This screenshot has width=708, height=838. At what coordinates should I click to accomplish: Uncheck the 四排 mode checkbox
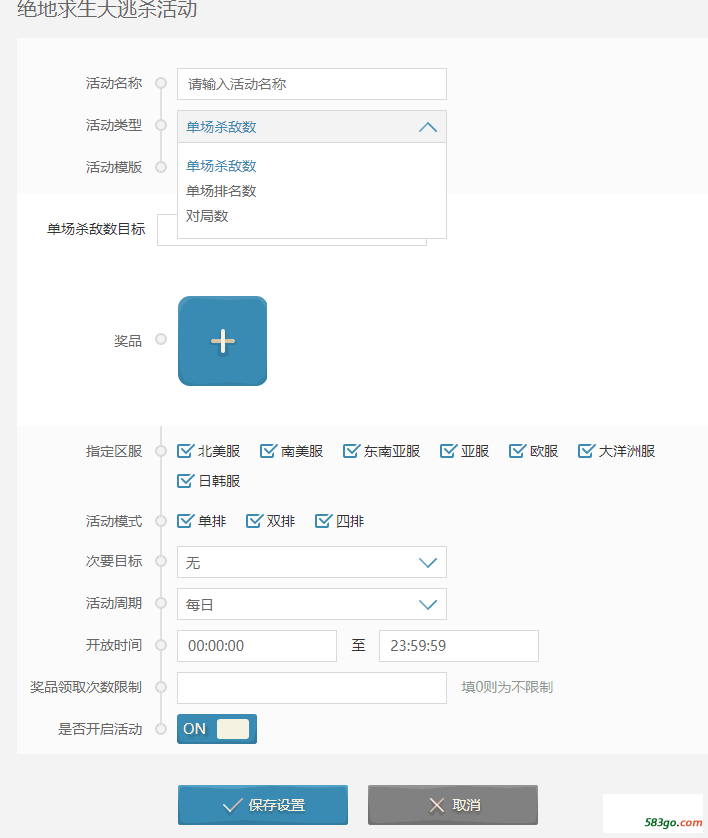click(323, 521)
